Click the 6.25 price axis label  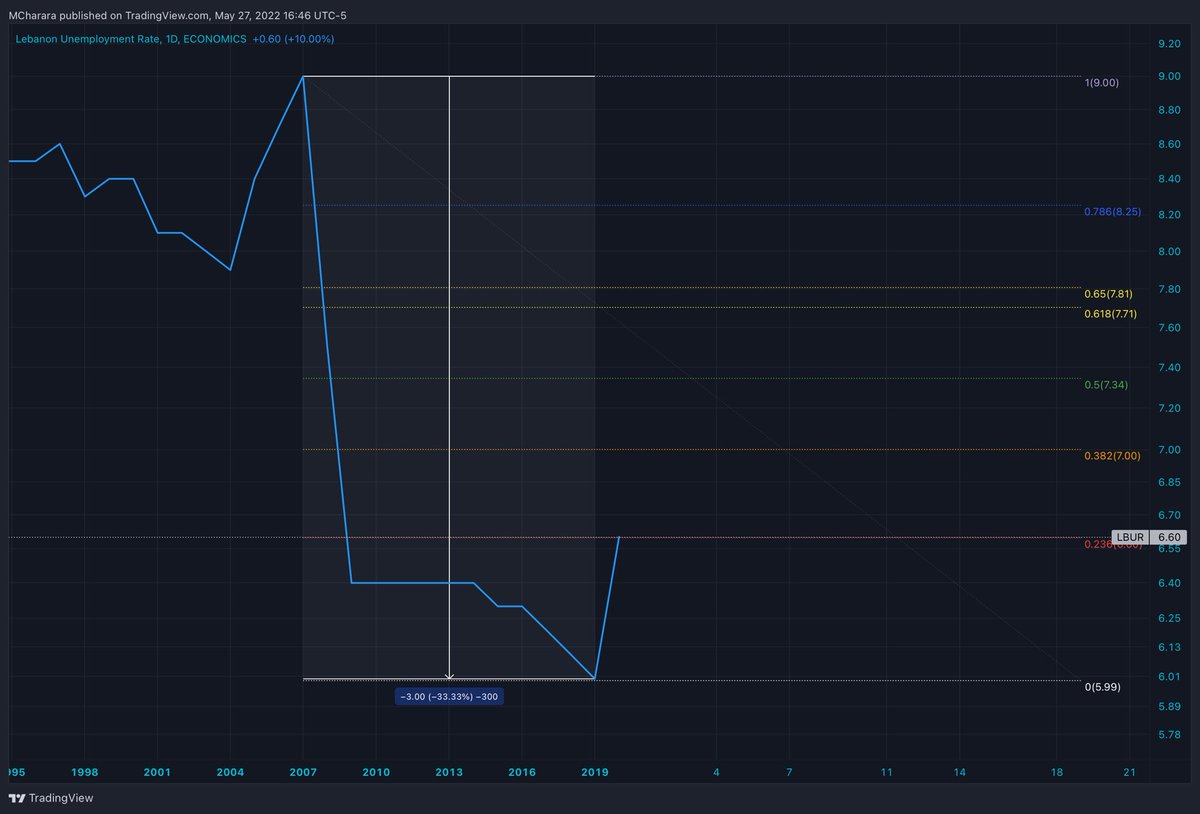coord(1169,618)
